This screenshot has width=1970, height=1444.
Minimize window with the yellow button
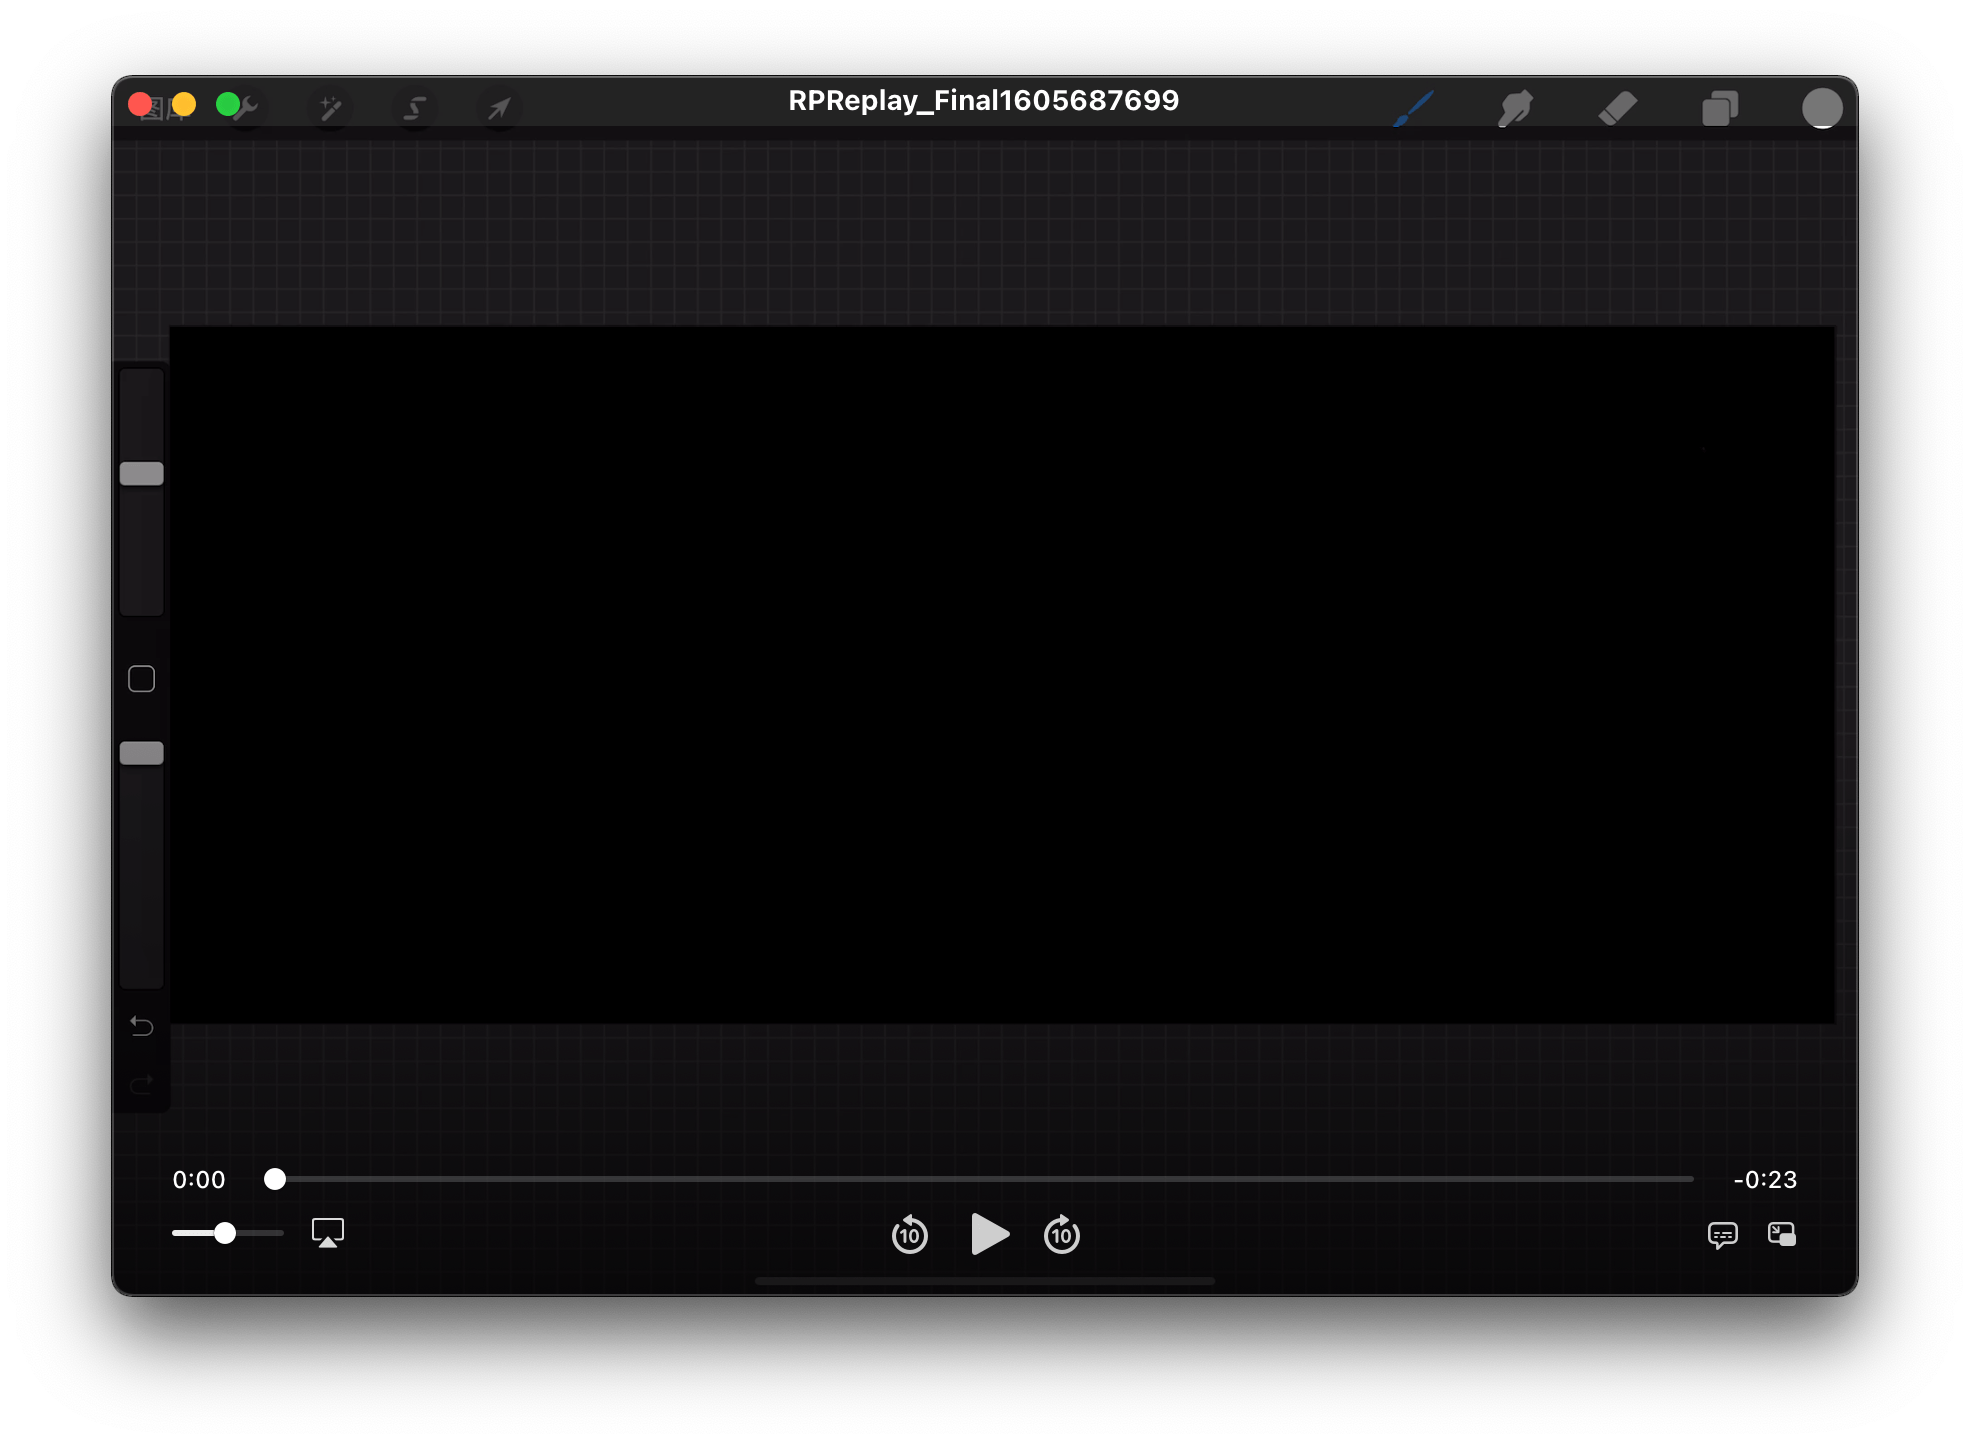184,104
